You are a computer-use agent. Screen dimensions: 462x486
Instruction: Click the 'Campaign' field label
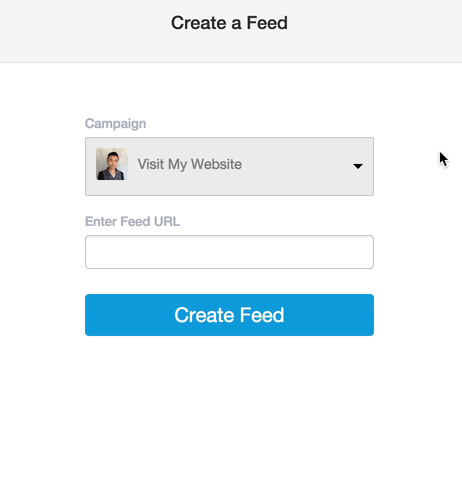click(115, 124)
